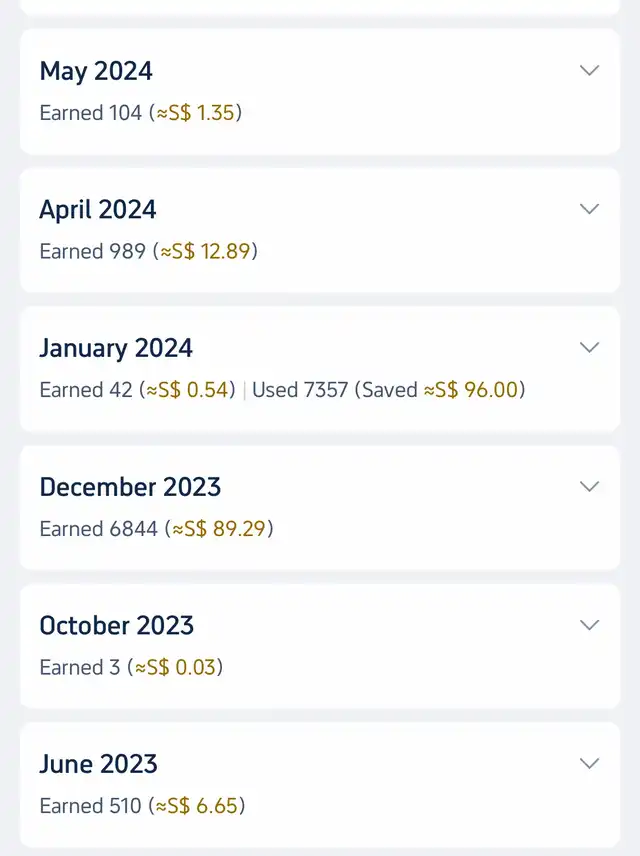Screen dimensions: 640x856
Task: Click the 'Earned 6844' text
Action: coord(98,529)
